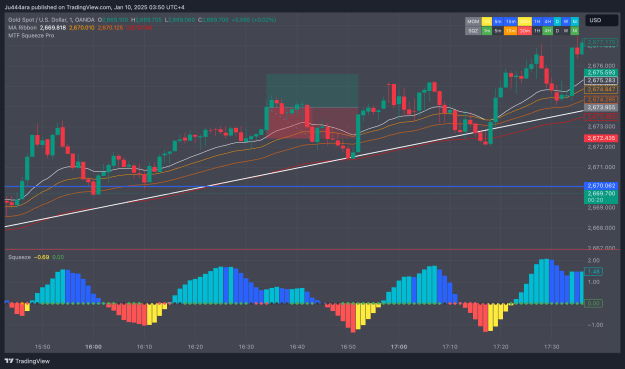Click the 2,677.170 top price label
Screen dimensions: 625x369
point(601,42)
